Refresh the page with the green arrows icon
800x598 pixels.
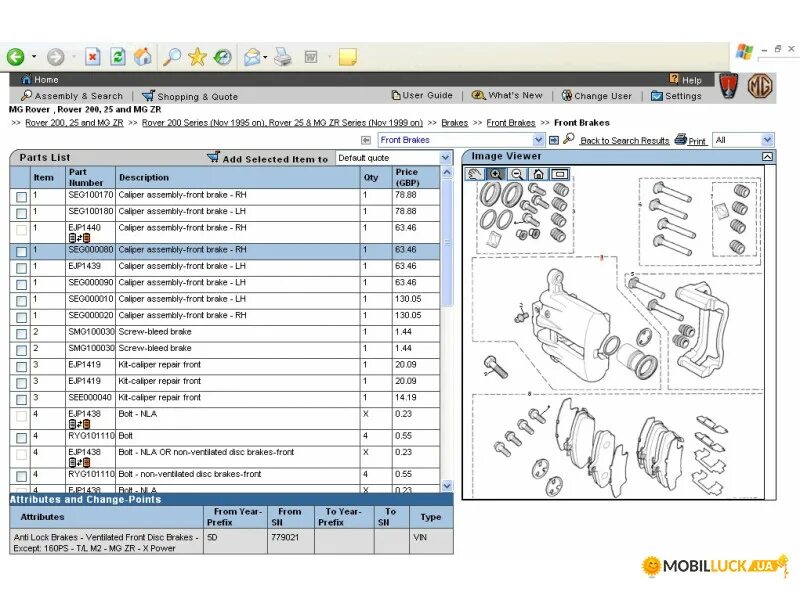[x=118, y=57]
